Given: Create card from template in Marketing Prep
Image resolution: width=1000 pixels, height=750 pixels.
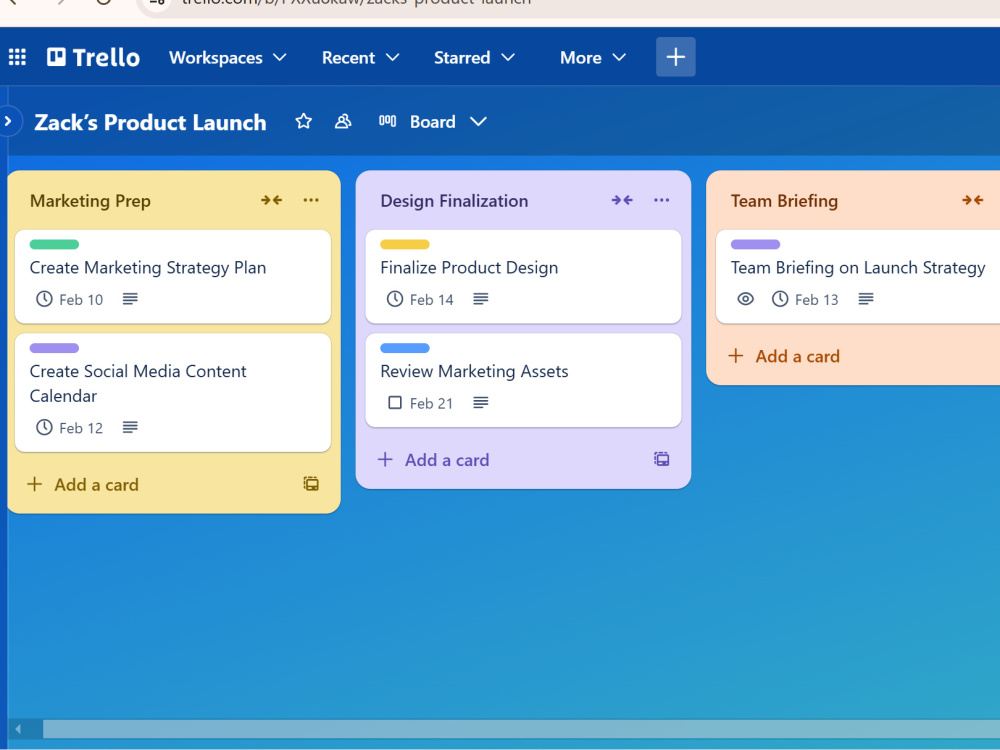Looking at the screenshot, I should click(x=311, y=484).
